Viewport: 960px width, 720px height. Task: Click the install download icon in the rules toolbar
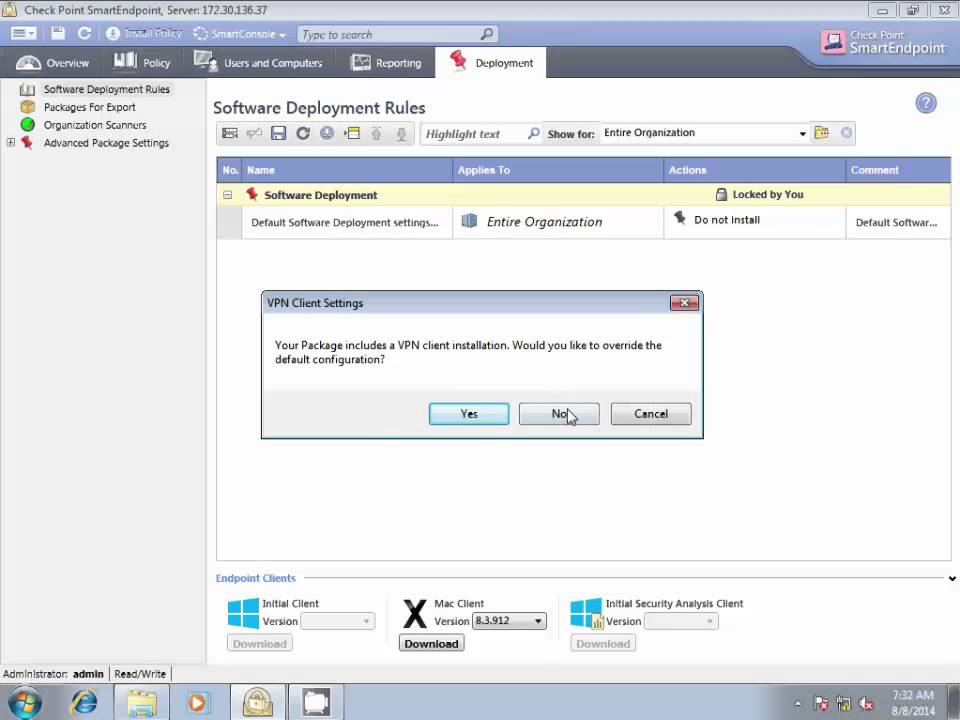(327, 133)
